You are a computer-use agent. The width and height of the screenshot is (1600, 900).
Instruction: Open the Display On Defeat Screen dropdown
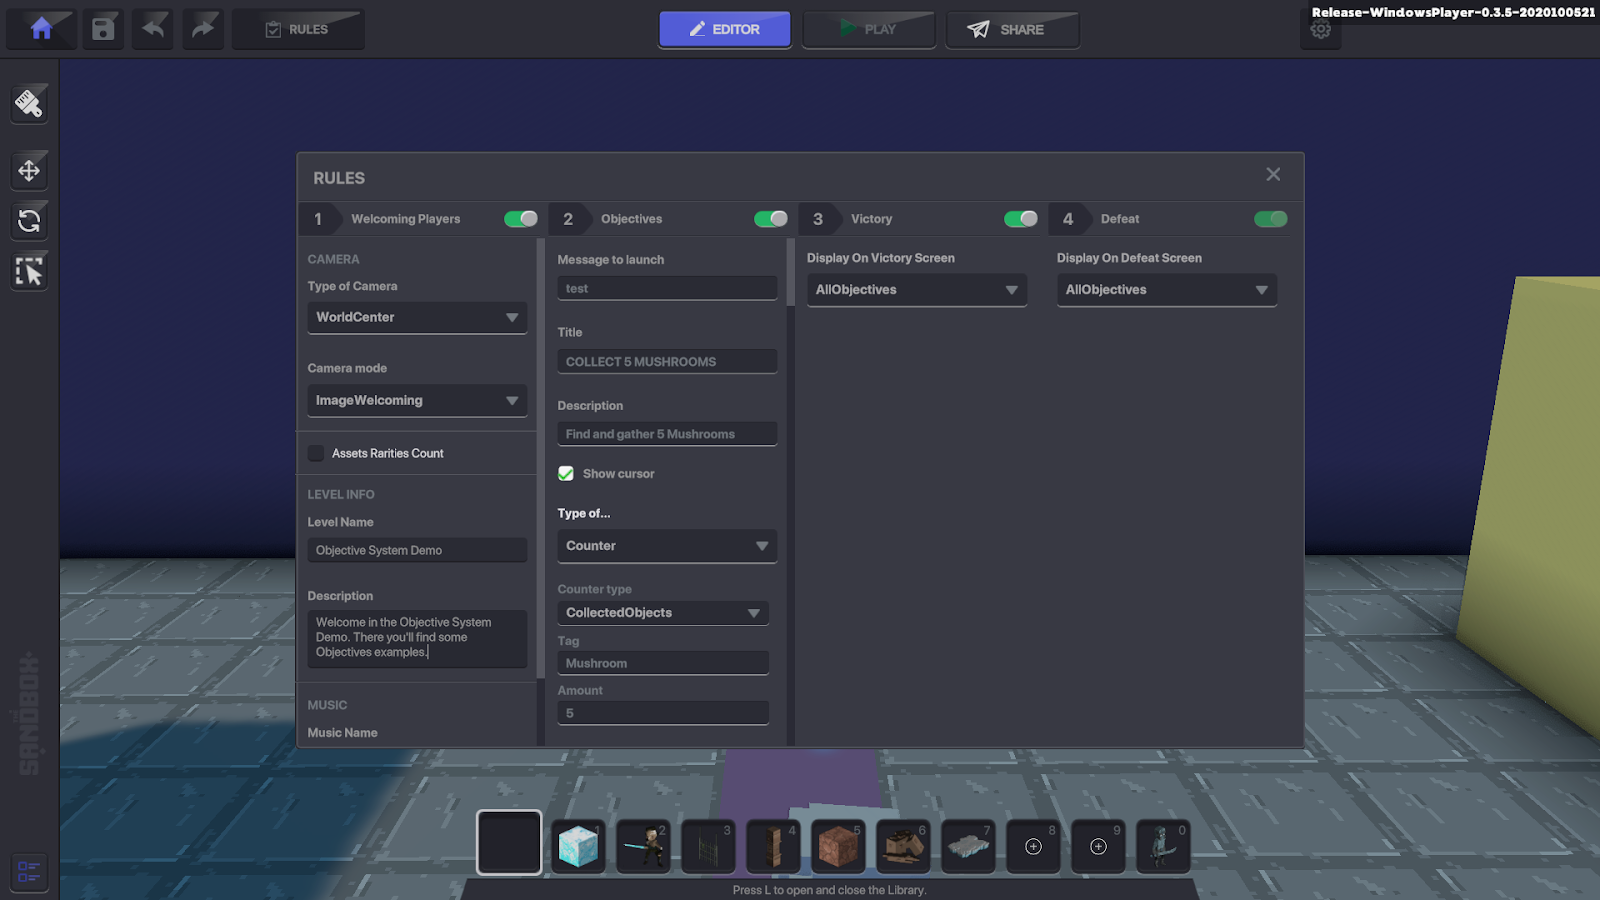(x=1167, y=290)
